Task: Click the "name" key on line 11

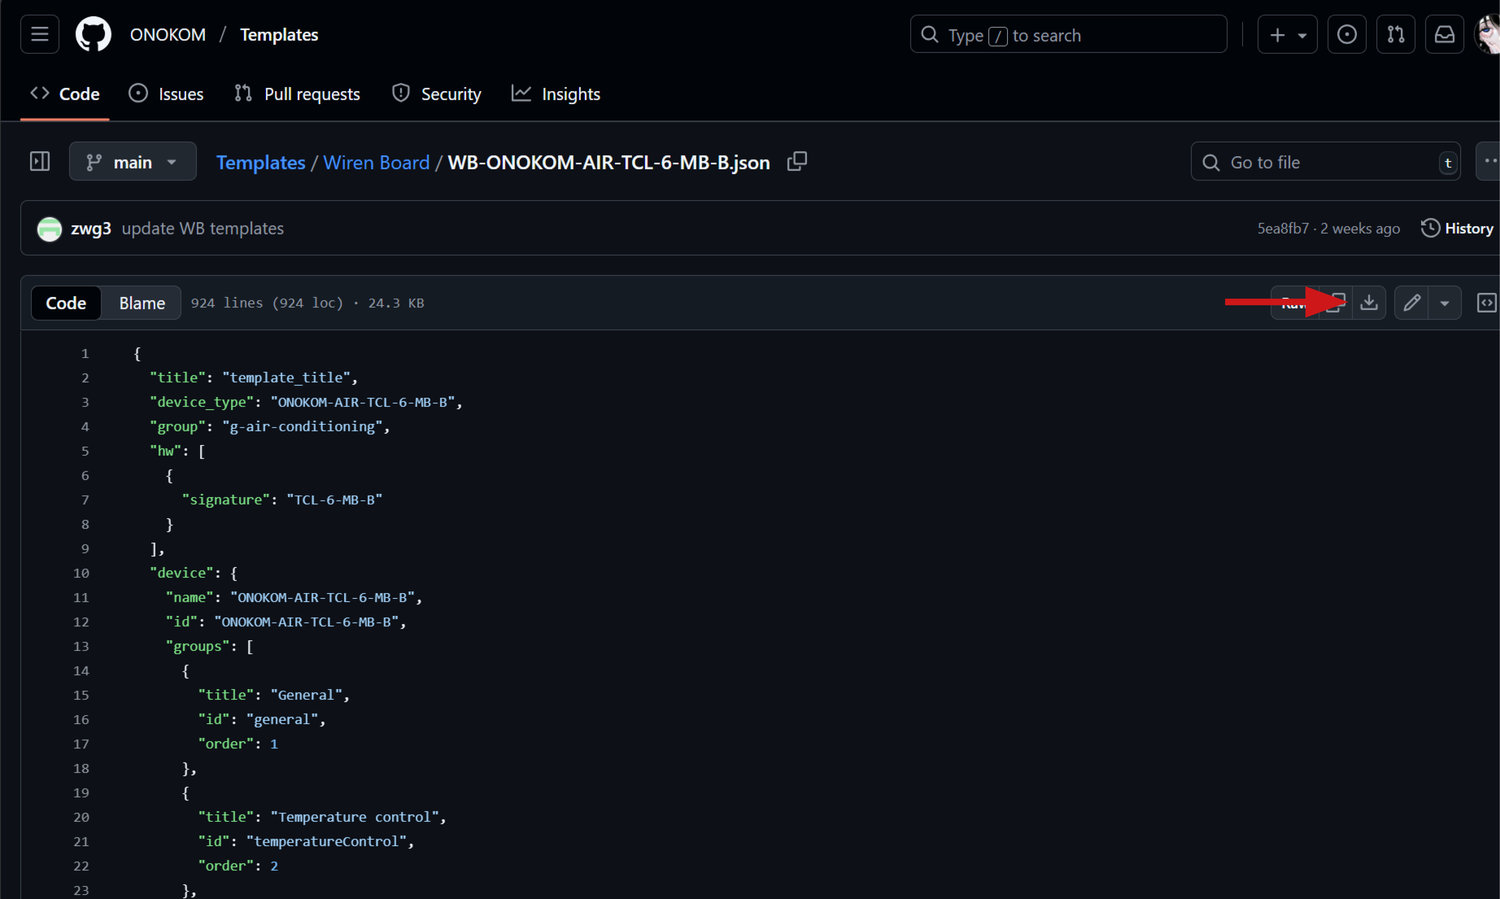Action: (190, 598)
